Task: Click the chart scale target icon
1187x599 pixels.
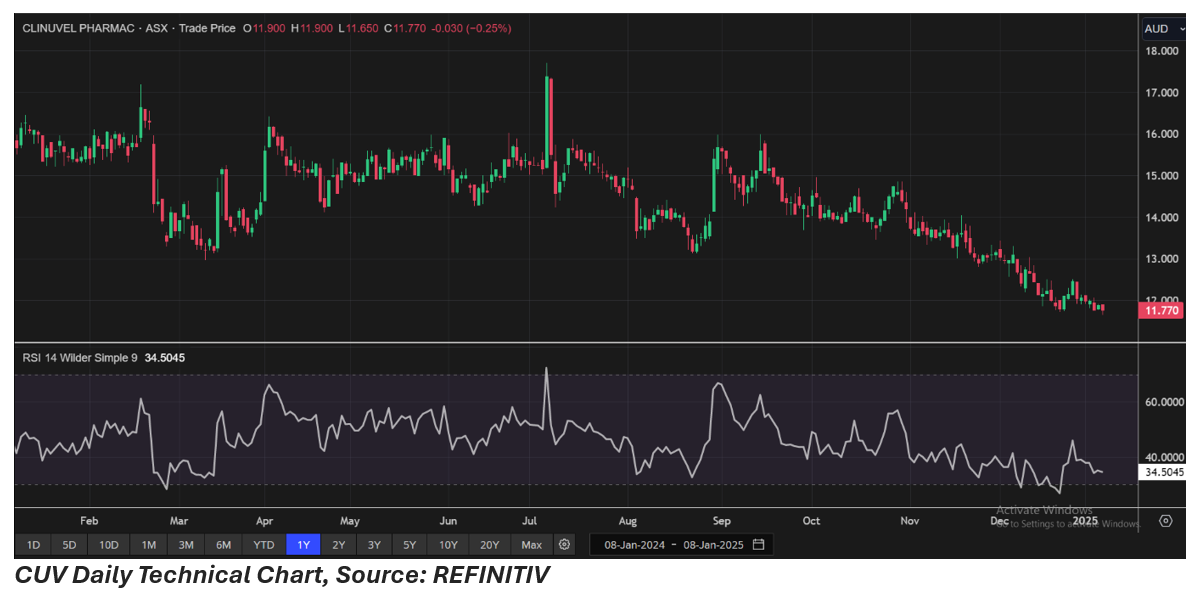Action: [x=1165, y=521]
